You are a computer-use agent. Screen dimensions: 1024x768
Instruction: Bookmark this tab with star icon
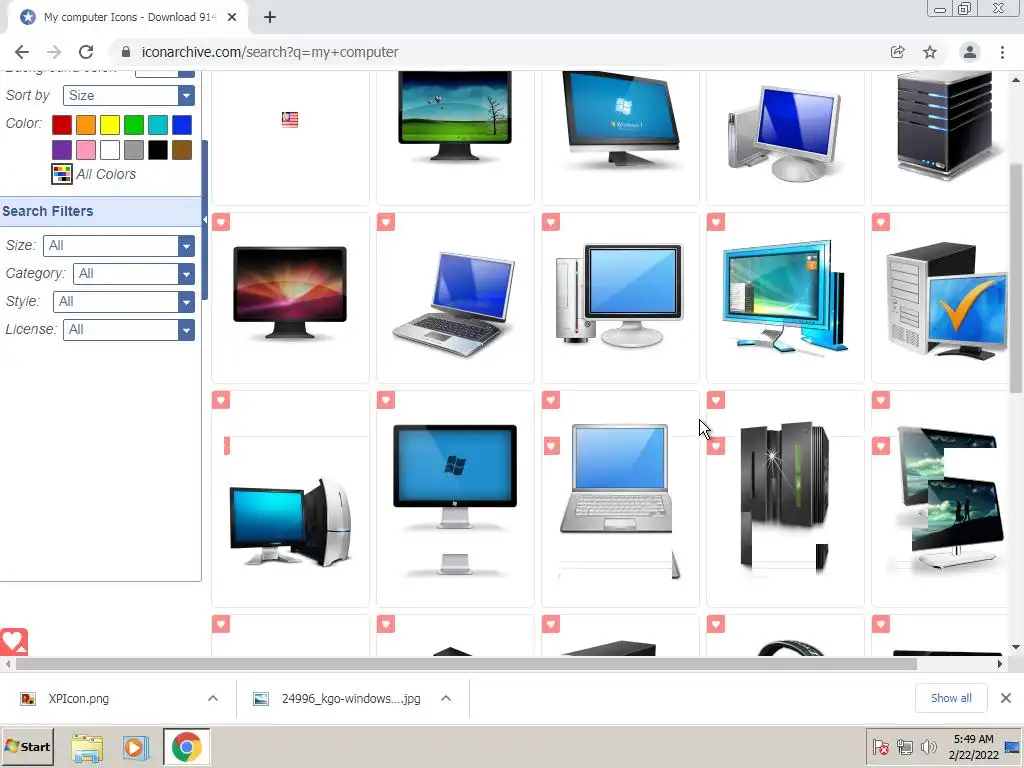coord(930,52)
